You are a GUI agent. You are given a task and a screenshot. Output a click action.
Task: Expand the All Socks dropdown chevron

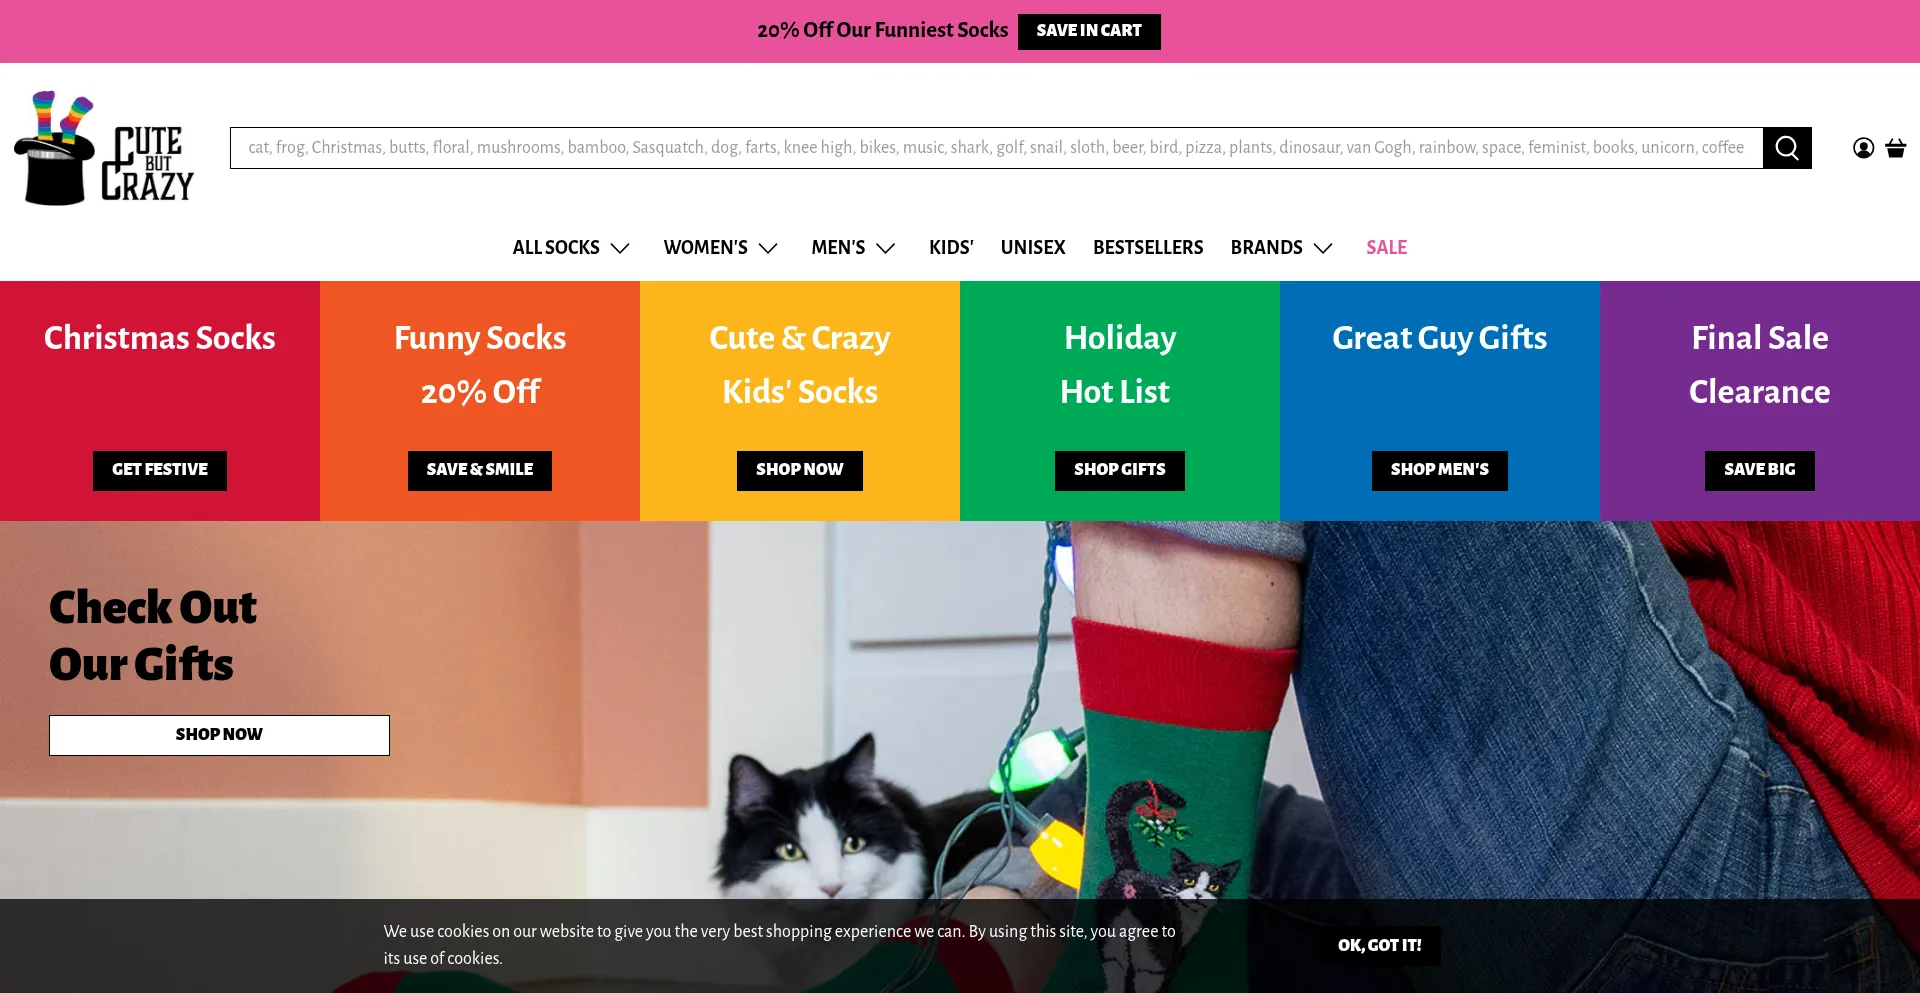(x=620, y=248)
